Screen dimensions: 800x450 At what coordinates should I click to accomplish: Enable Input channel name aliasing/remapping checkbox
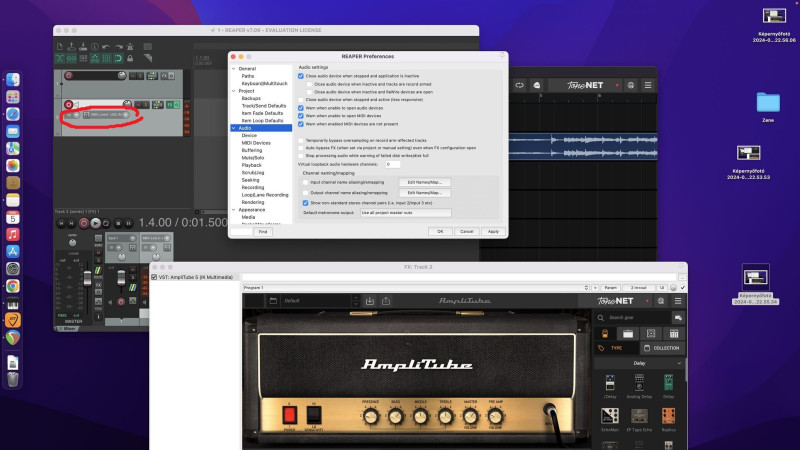[306, 182]
